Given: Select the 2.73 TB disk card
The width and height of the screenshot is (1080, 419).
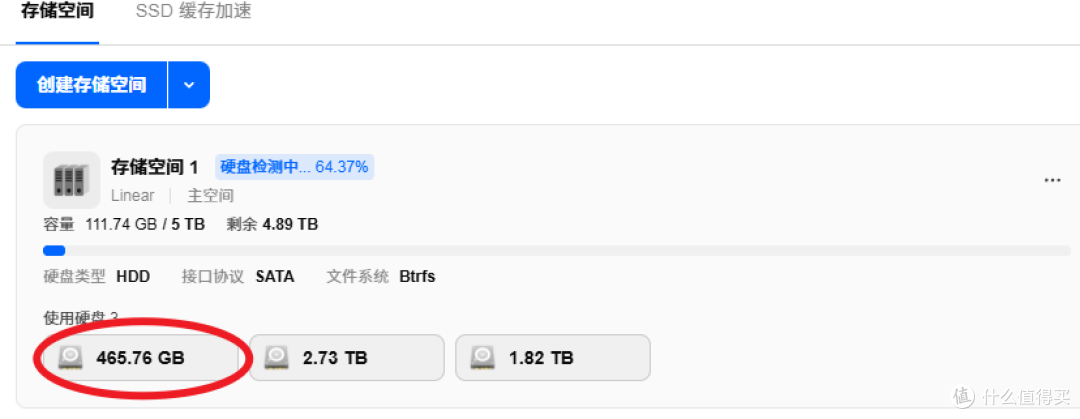Looking at the screenshot, I should click(346, 358).
